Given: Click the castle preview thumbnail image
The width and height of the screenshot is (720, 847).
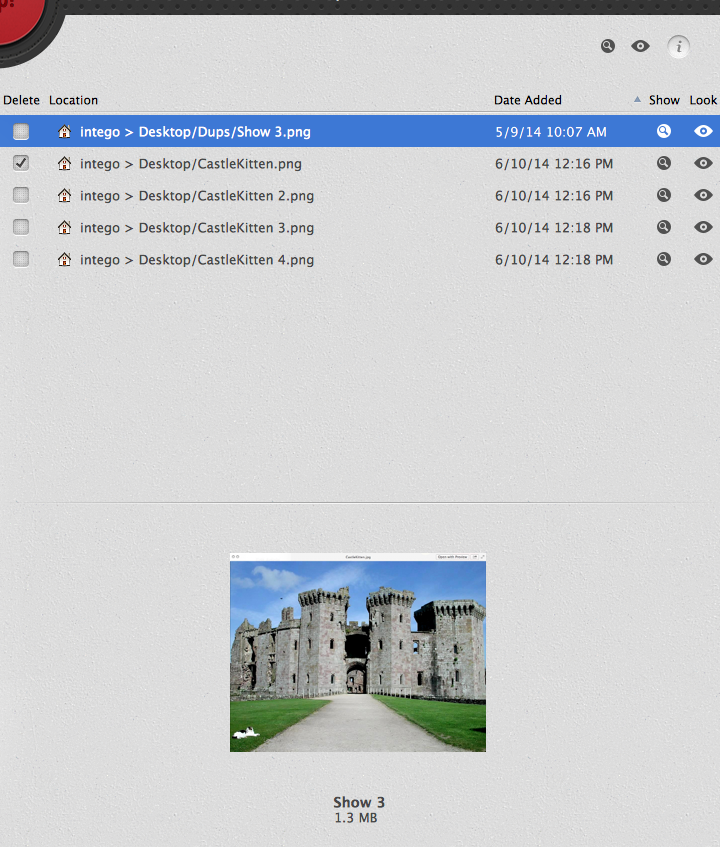Looking at the screenshot, I should [358, 652].
